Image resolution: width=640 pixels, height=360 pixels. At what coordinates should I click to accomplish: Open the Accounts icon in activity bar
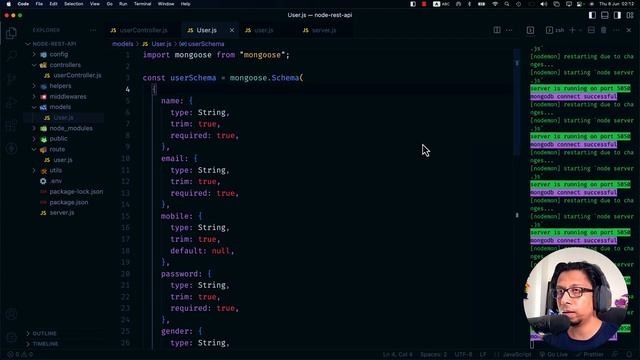click(11, 314)
